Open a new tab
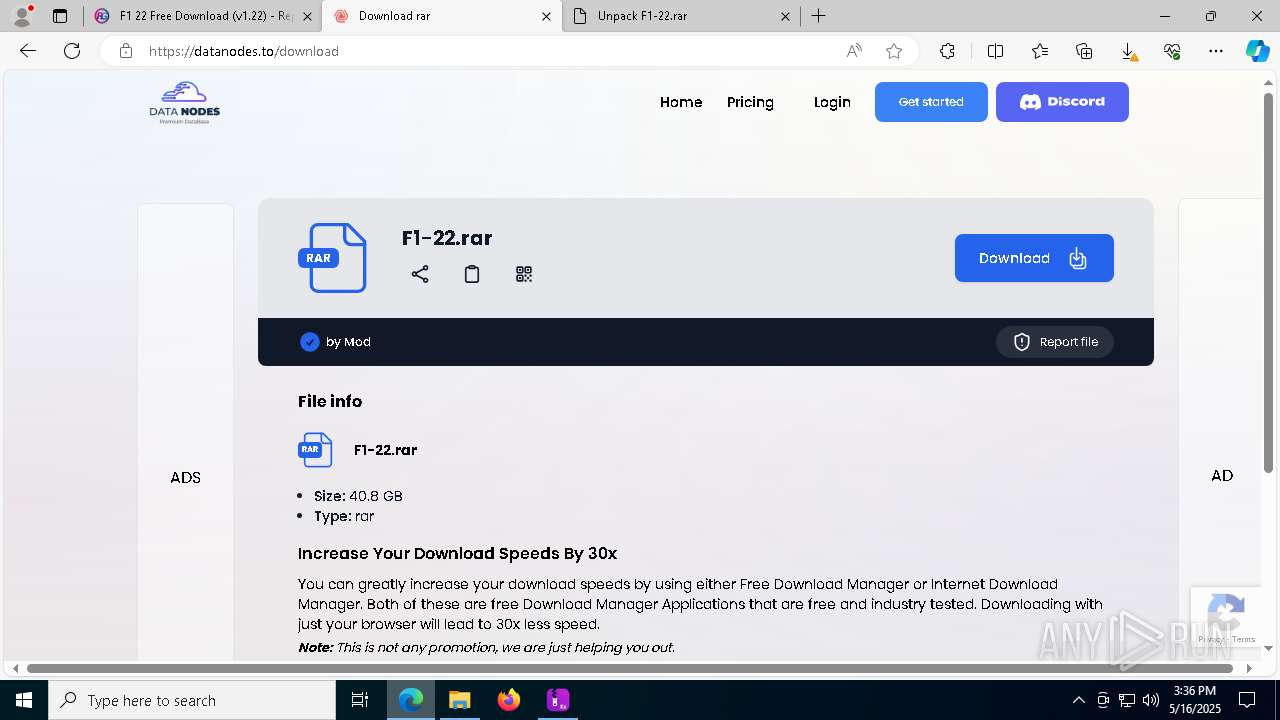 [x=818, y=16]
